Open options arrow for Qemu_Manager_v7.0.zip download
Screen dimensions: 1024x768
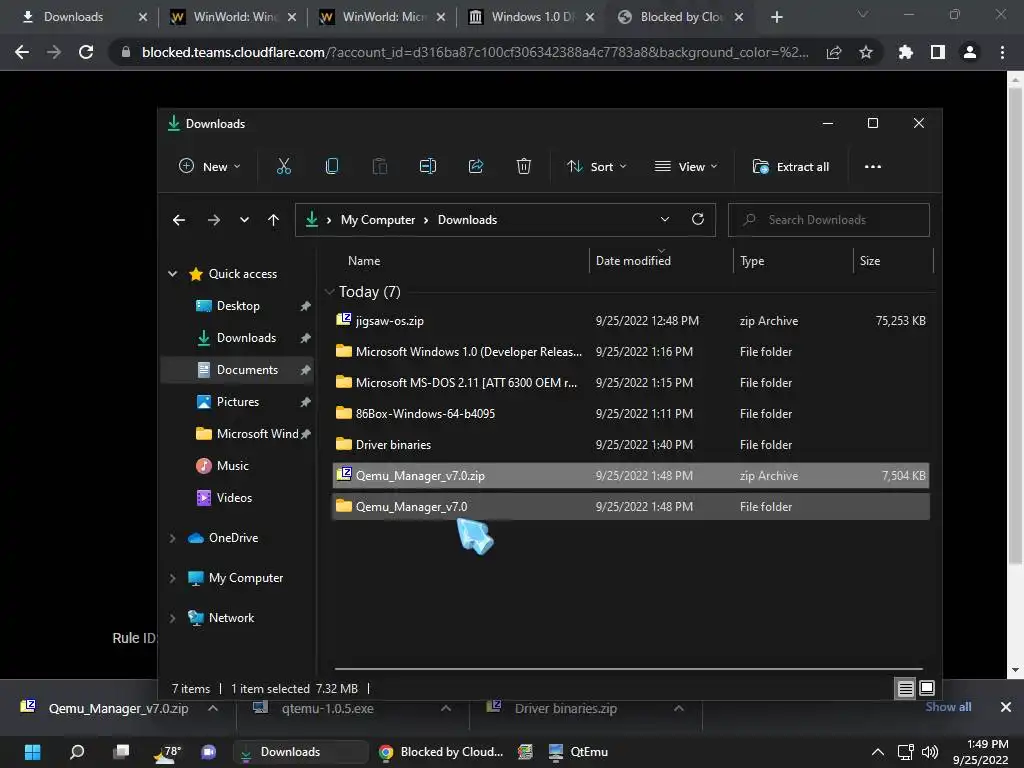tap(213, 709)
